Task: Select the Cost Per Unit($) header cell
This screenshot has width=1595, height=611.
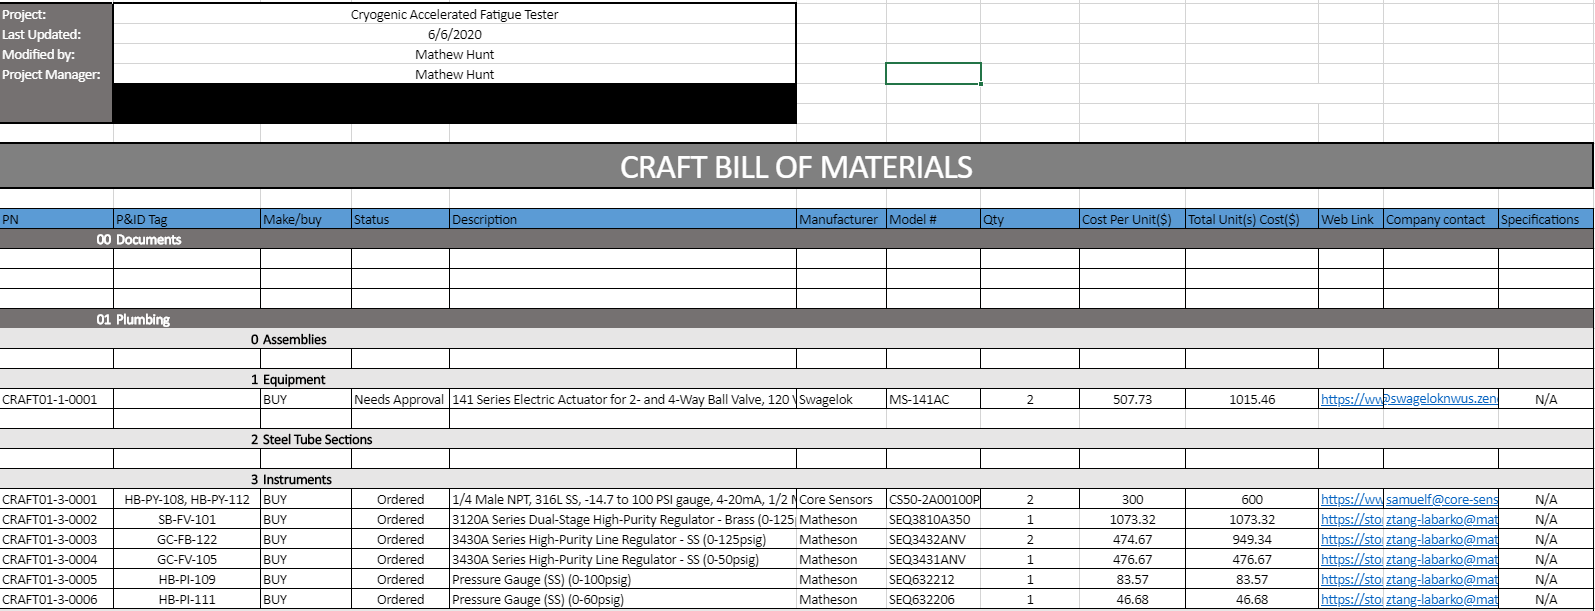Action: point(1132,219)
